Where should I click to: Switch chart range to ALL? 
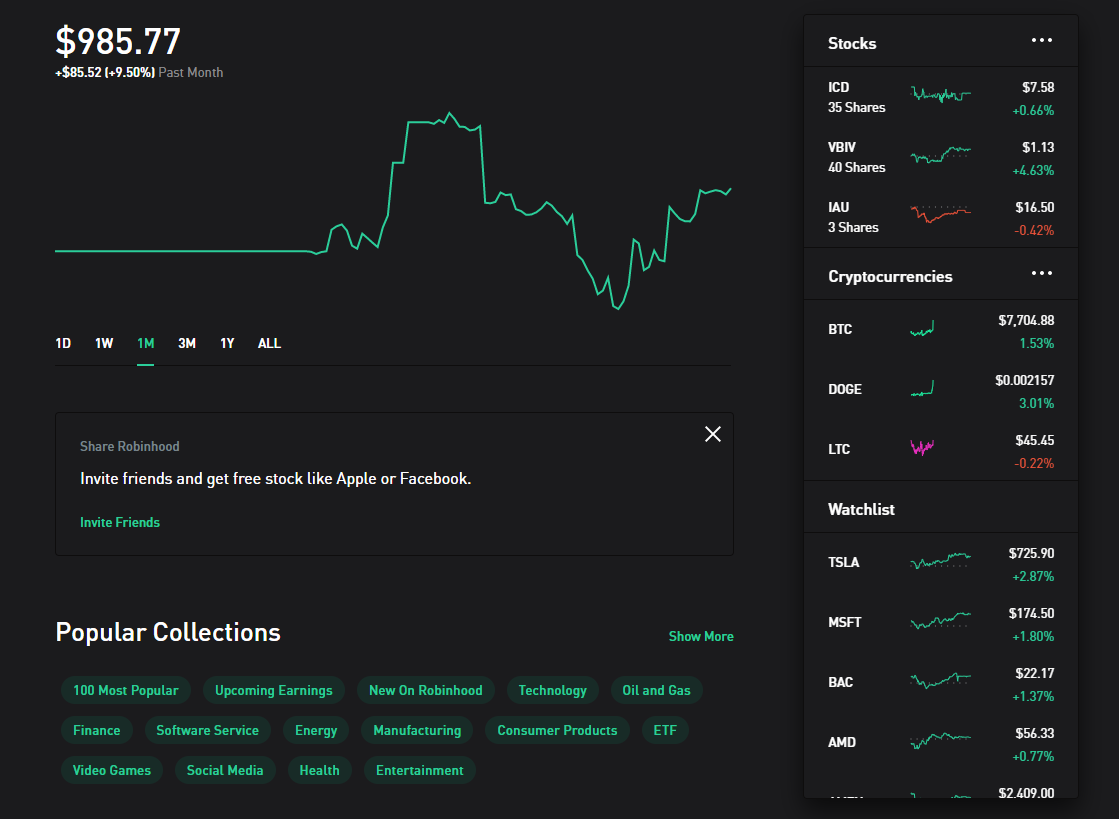point(269,343)
